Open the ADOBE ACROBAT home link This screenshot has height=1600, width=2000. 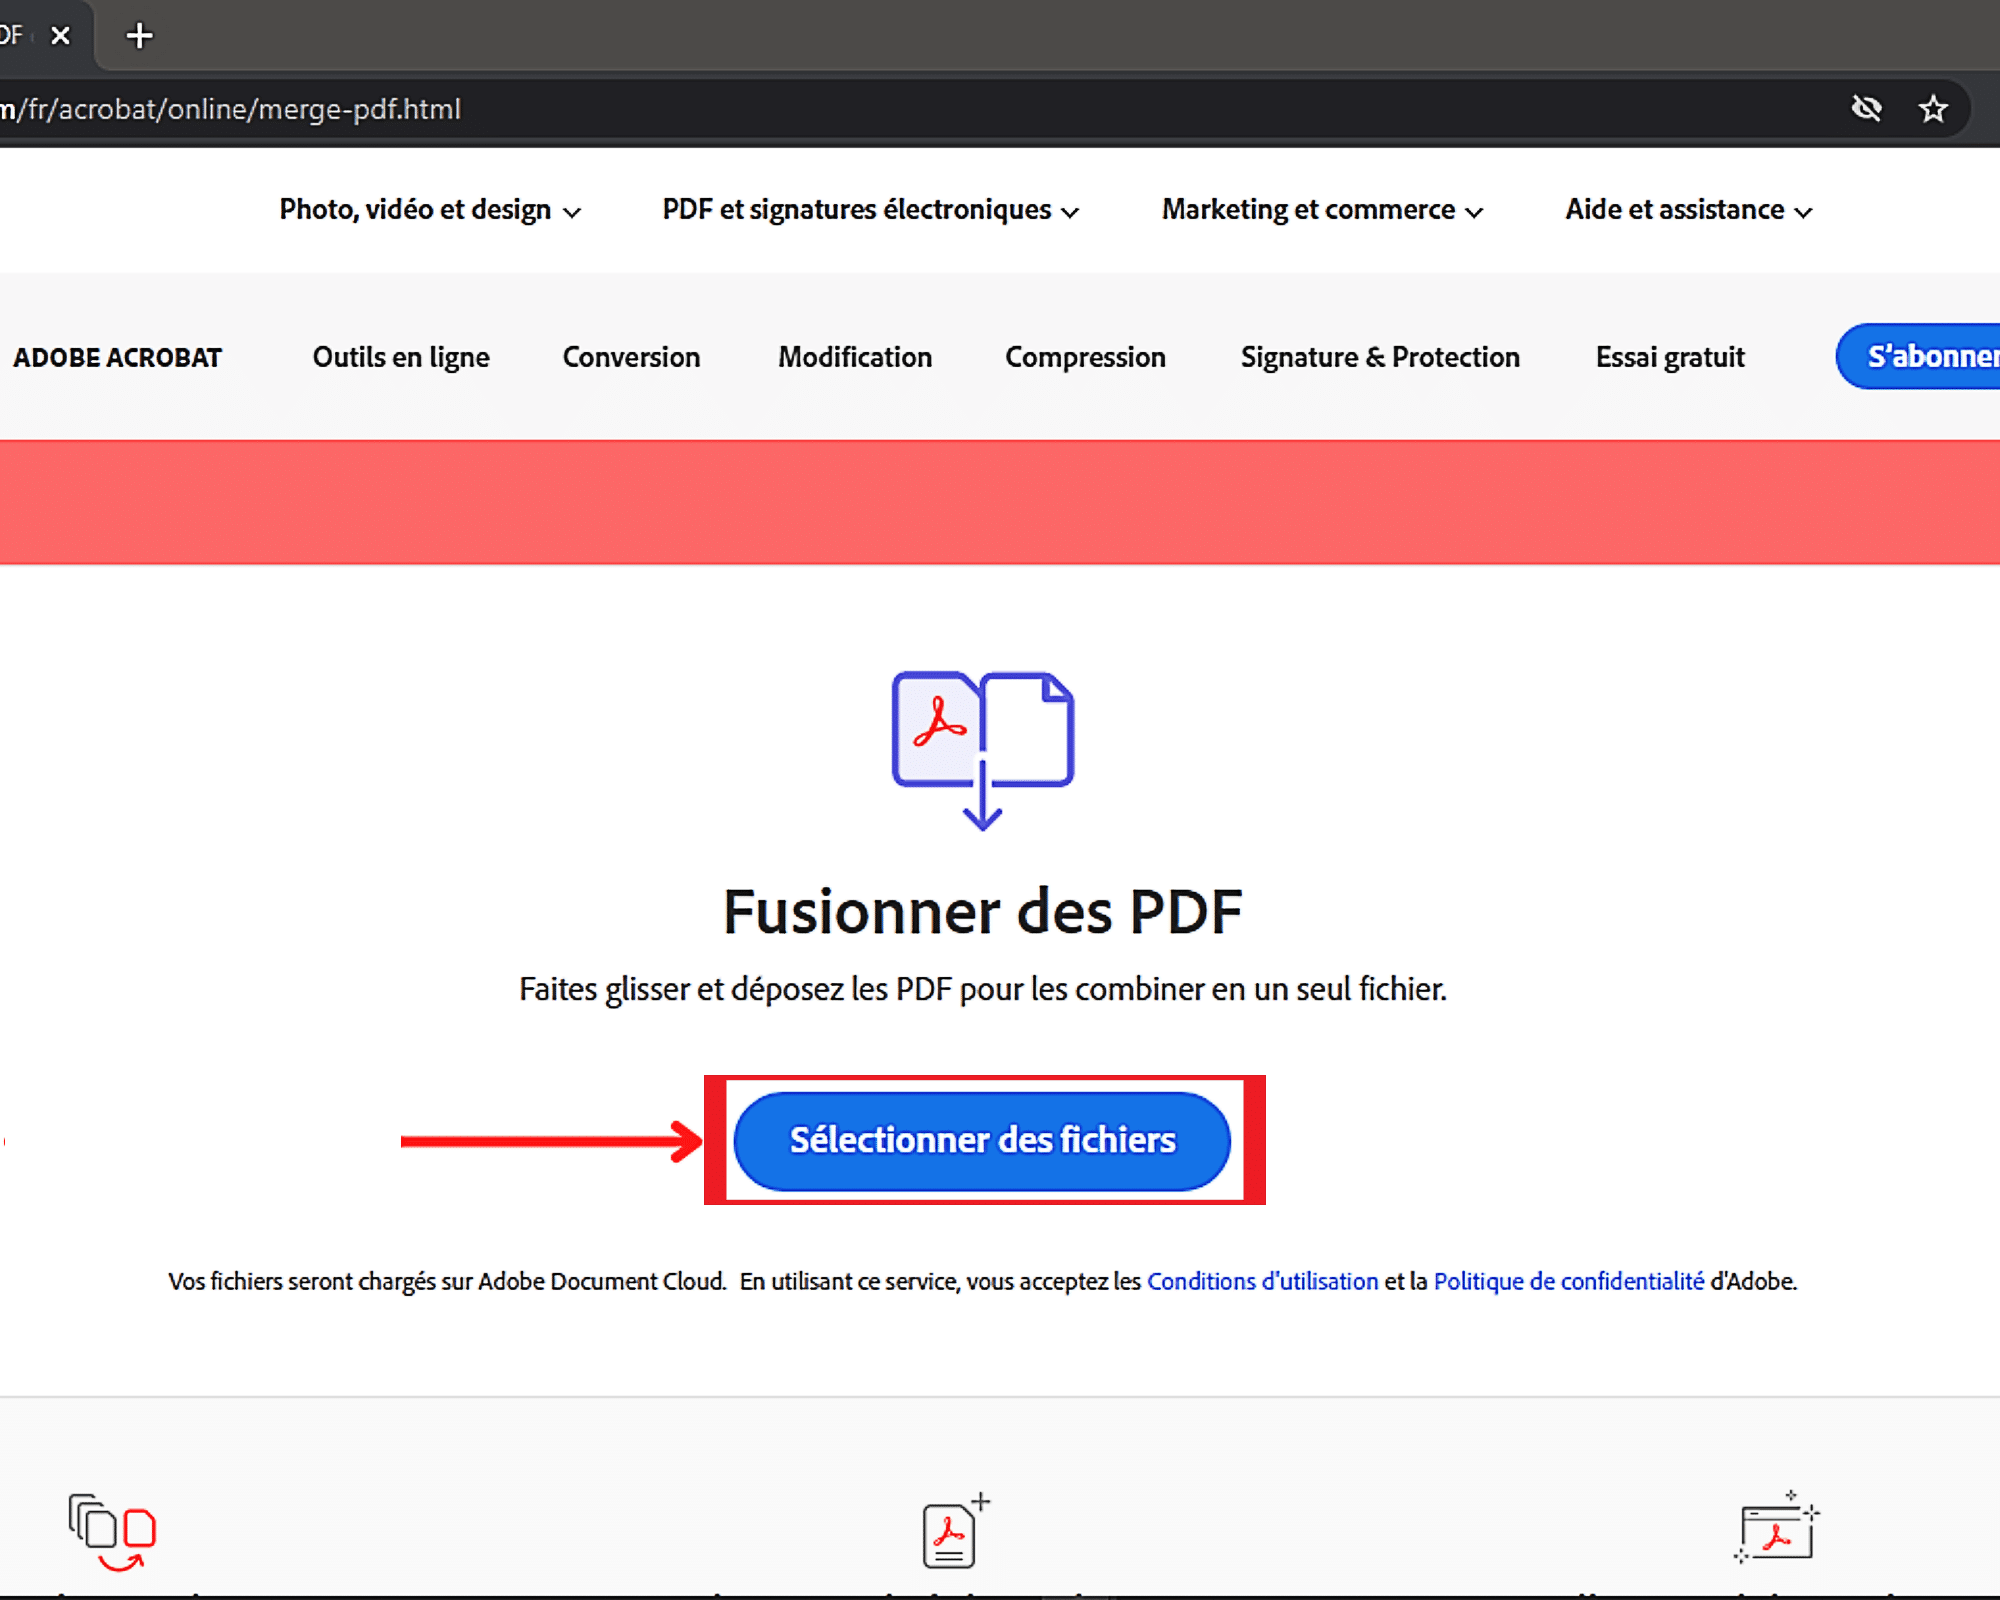(118, 358)
